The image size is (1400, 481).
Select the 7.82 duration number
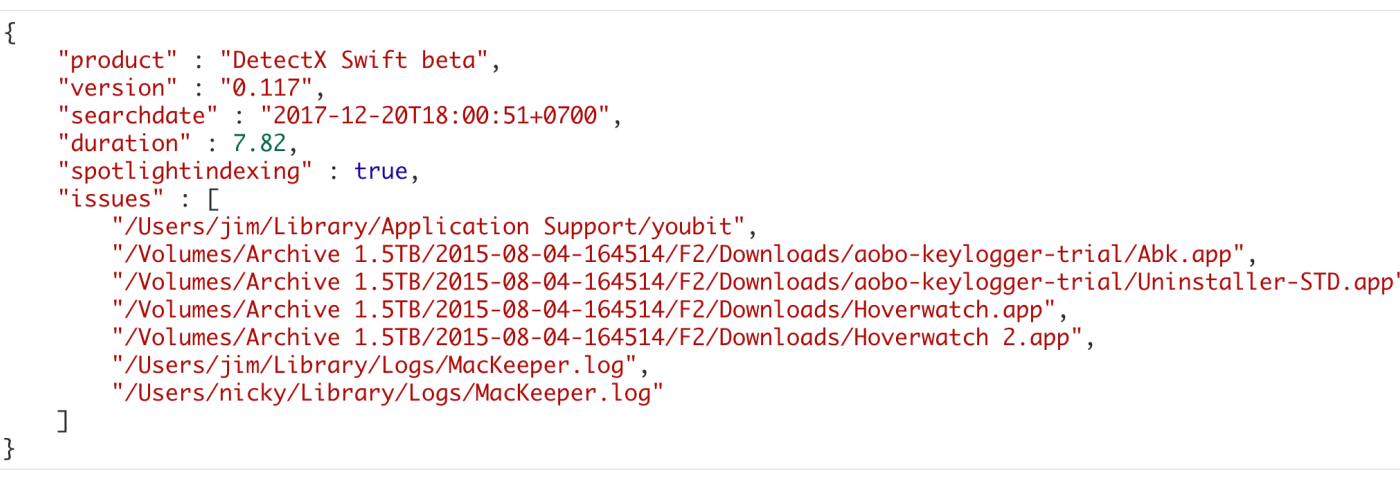point(253,143)
